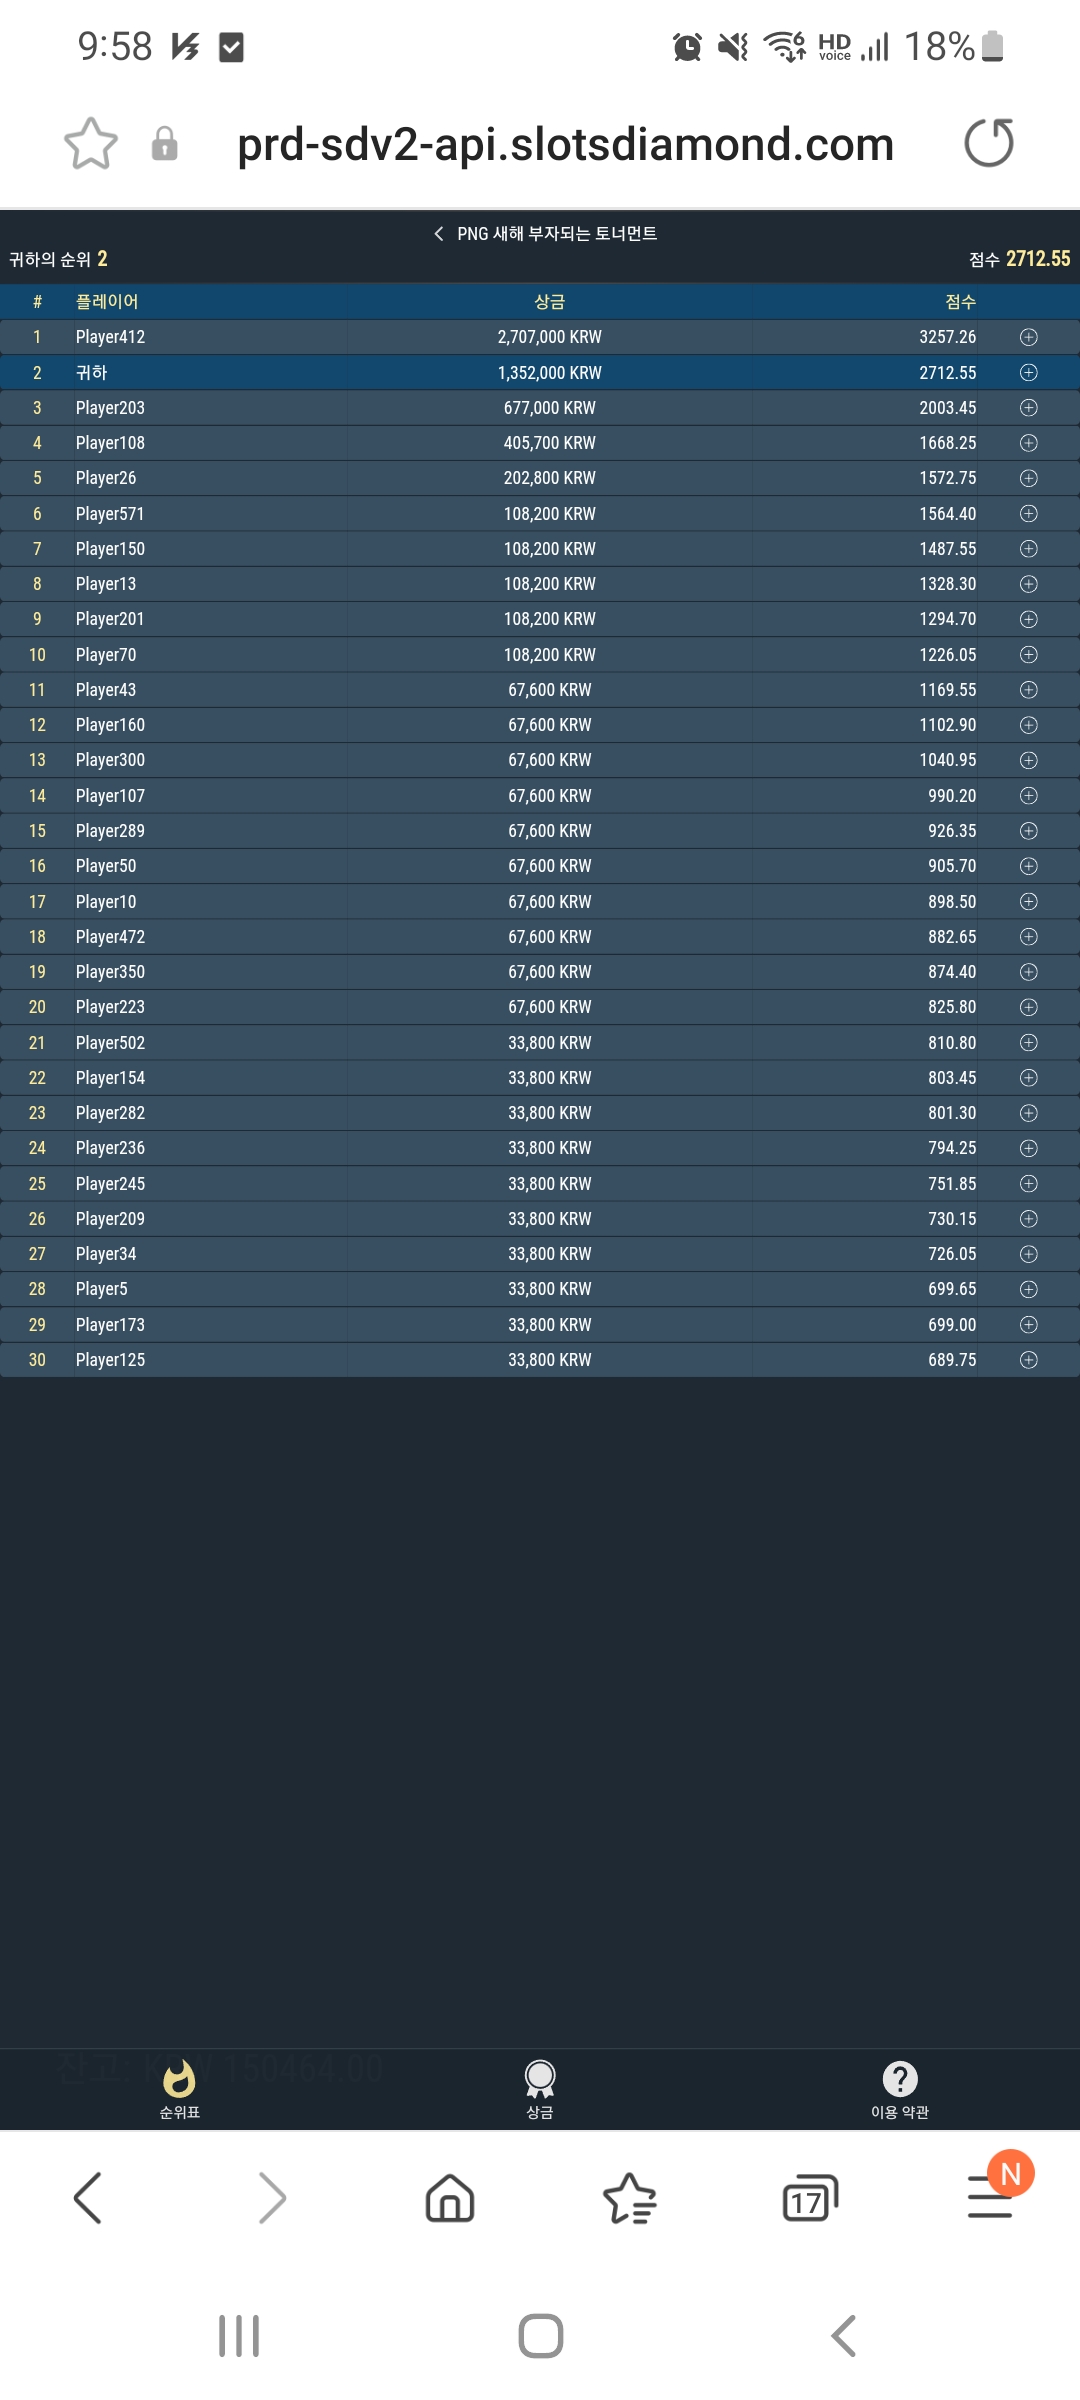The height and width of the screenshot is (2400, 1080).
Task: Expand details for Player203 row
Action: (x=1028, y=408)
